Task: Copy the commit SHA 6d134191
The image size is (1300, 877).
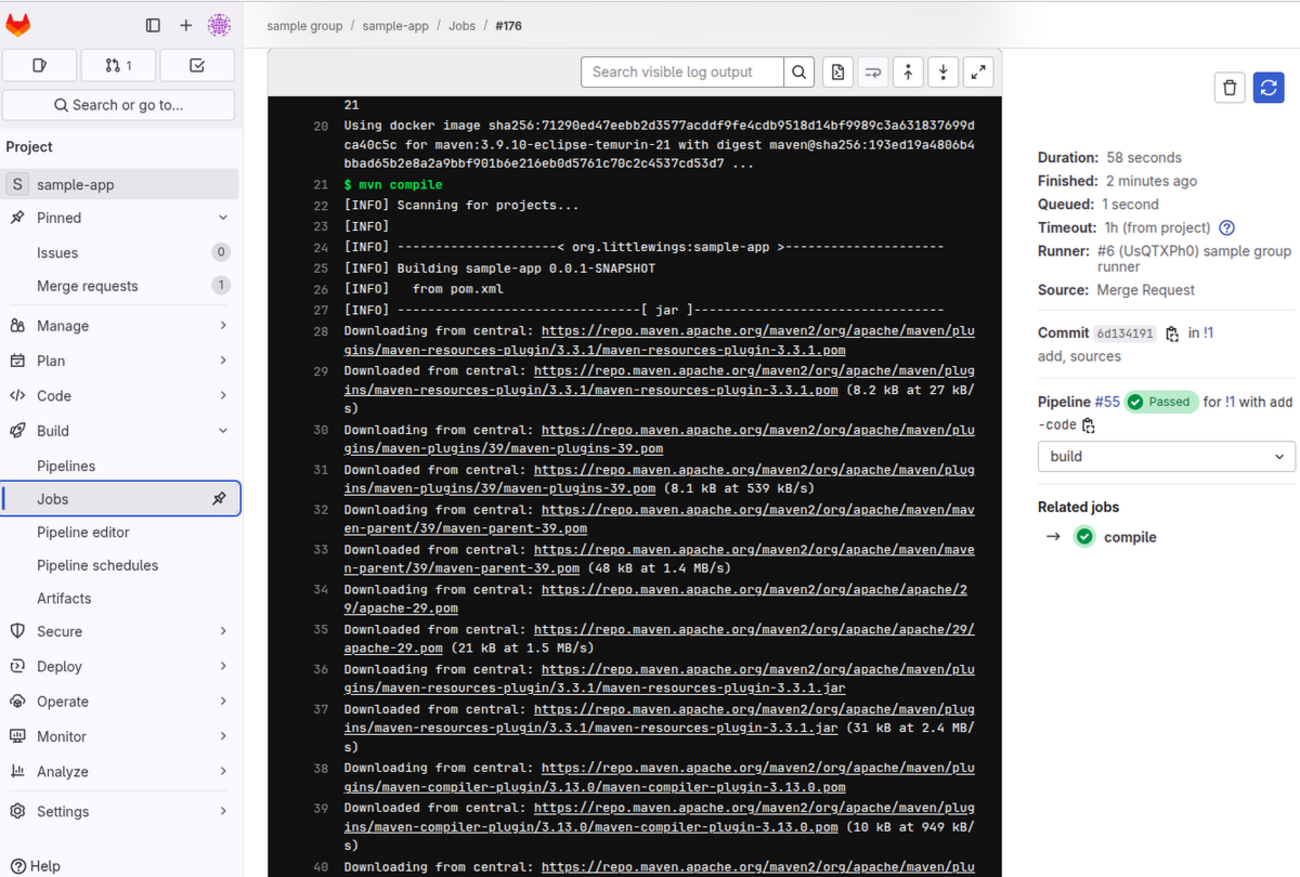Action: click(x=1172, y=334)
